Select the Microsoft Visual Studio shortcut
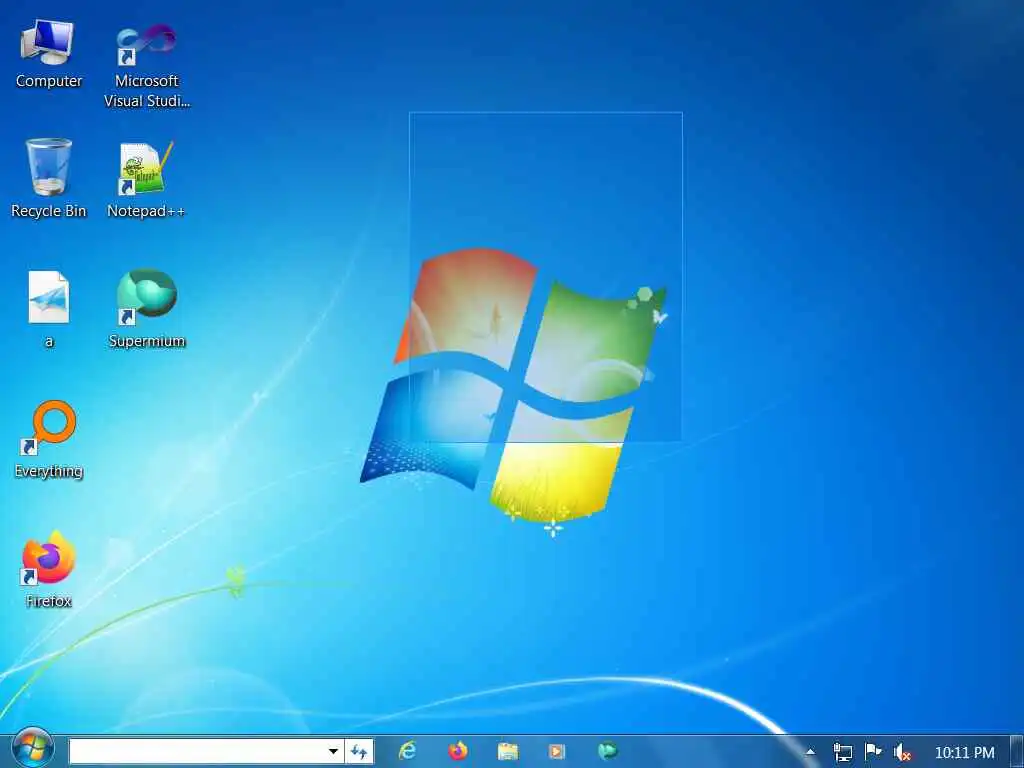1024x768 pixels. tap(146, 64)
